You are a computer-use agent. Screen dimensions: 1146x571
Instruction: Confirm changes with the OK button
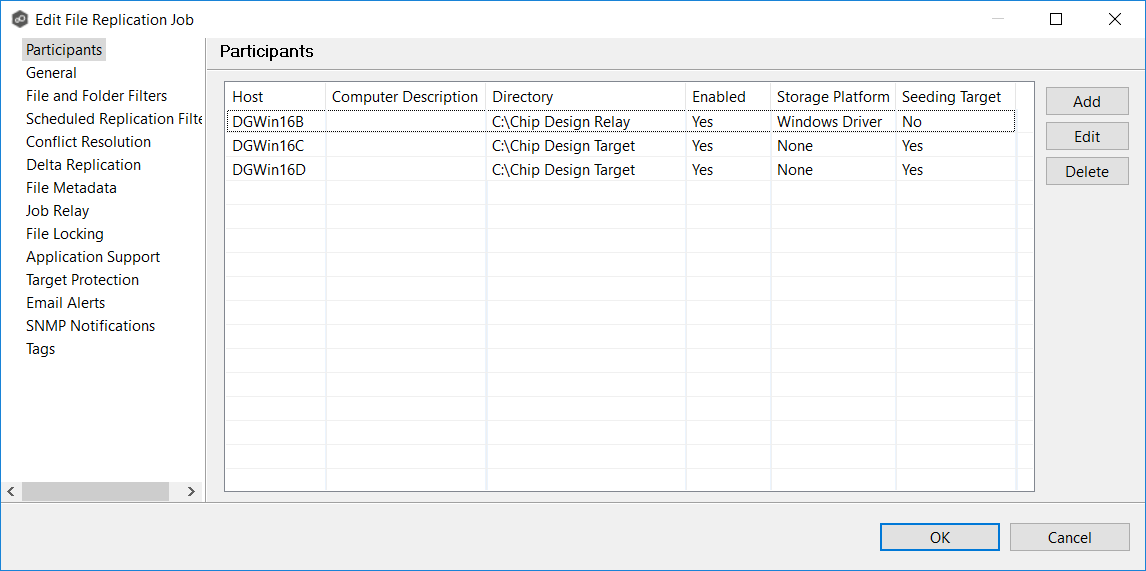(x=939, y=537)
